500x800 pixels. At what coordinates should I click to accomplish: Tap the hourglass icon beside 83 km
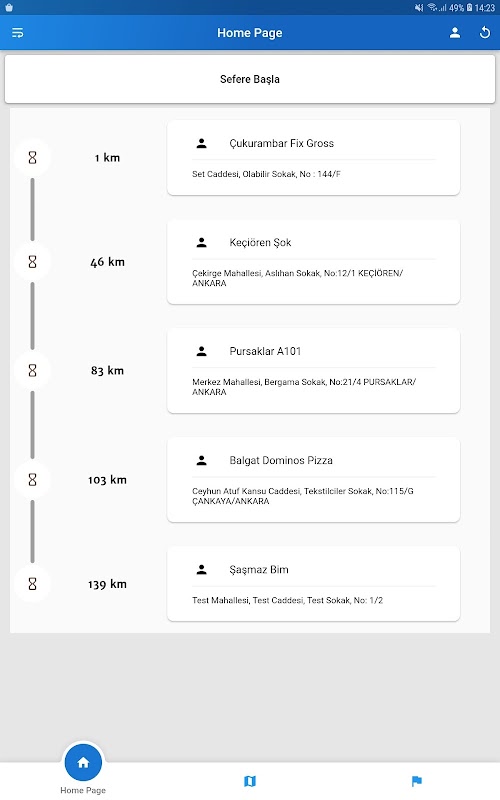click(33, 370)
